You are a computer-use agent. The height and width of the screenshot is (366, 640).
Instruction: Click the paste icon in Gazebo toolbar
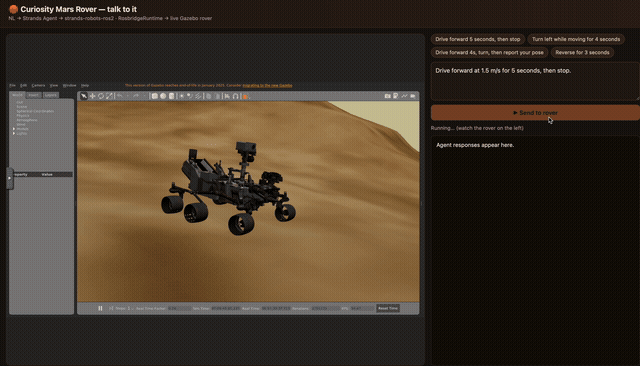click(x=218, y=96)
